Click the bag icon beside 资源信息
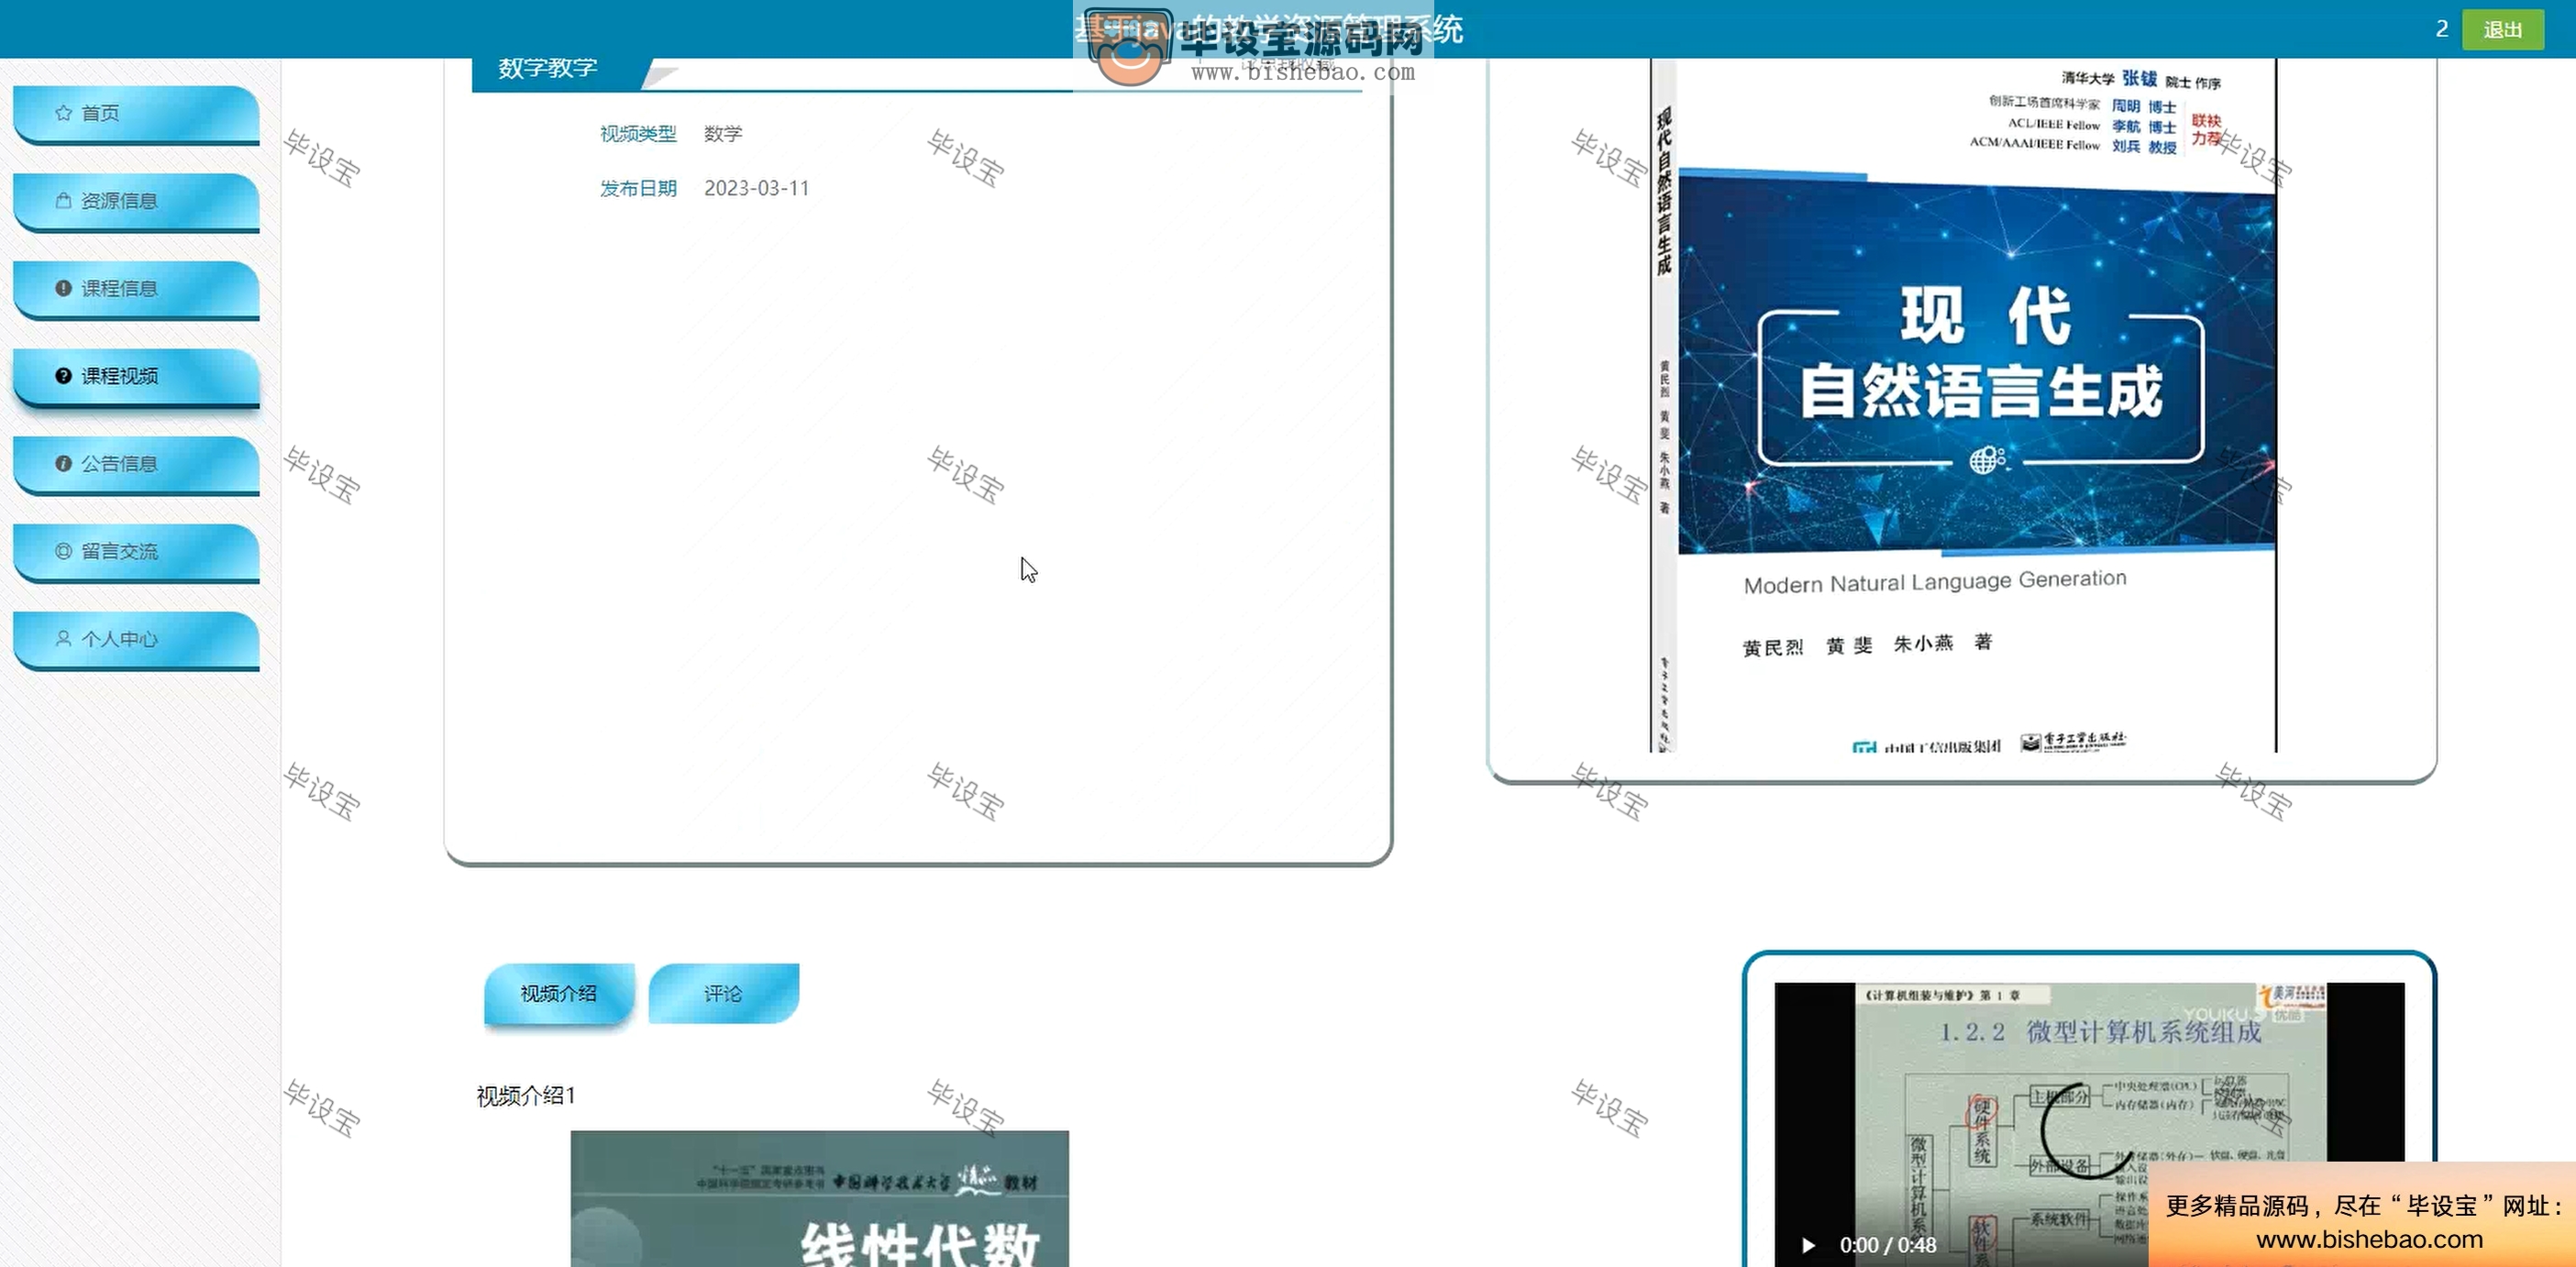The image size is (2576, 1267). (63, 201)
